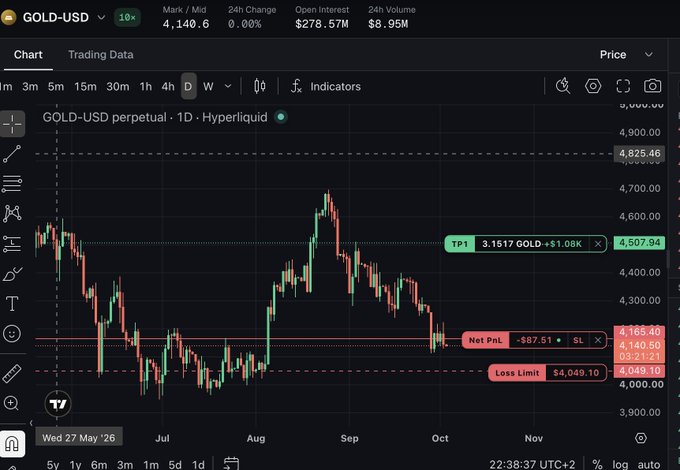
Task: Set chart range to 1y
Action: tap(75, 465)
